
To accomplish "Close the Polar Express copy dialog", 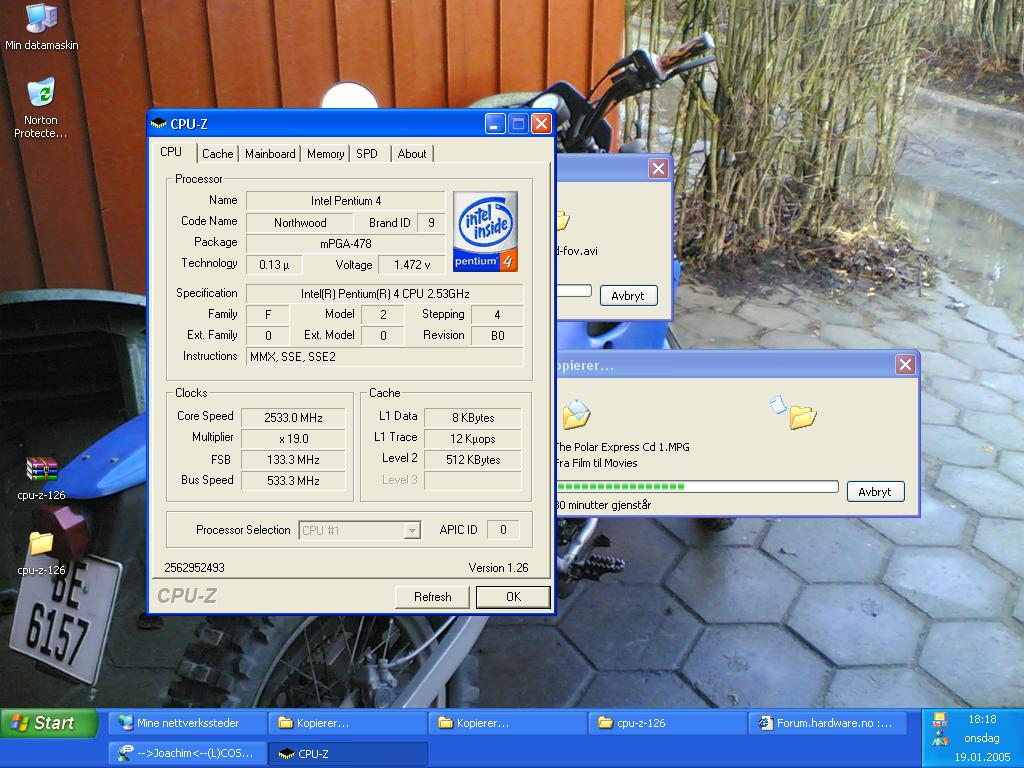I will [905, 364].
